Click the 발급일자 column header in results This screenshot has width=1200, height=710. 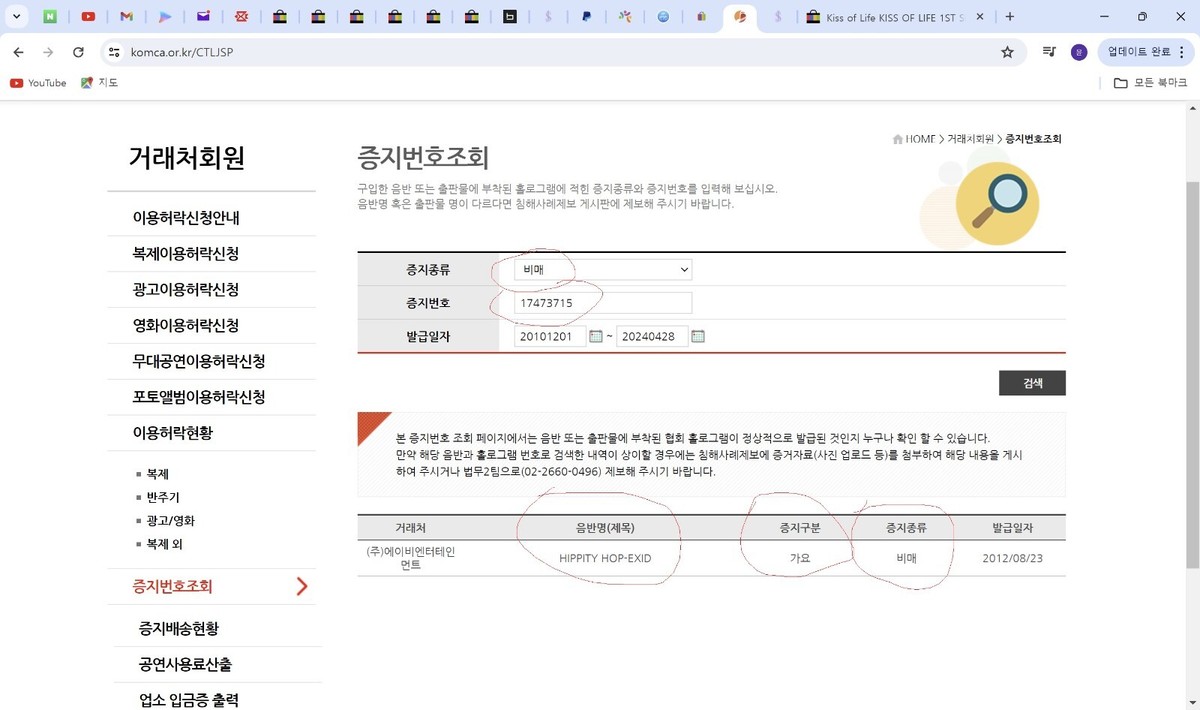point(1012,527)
